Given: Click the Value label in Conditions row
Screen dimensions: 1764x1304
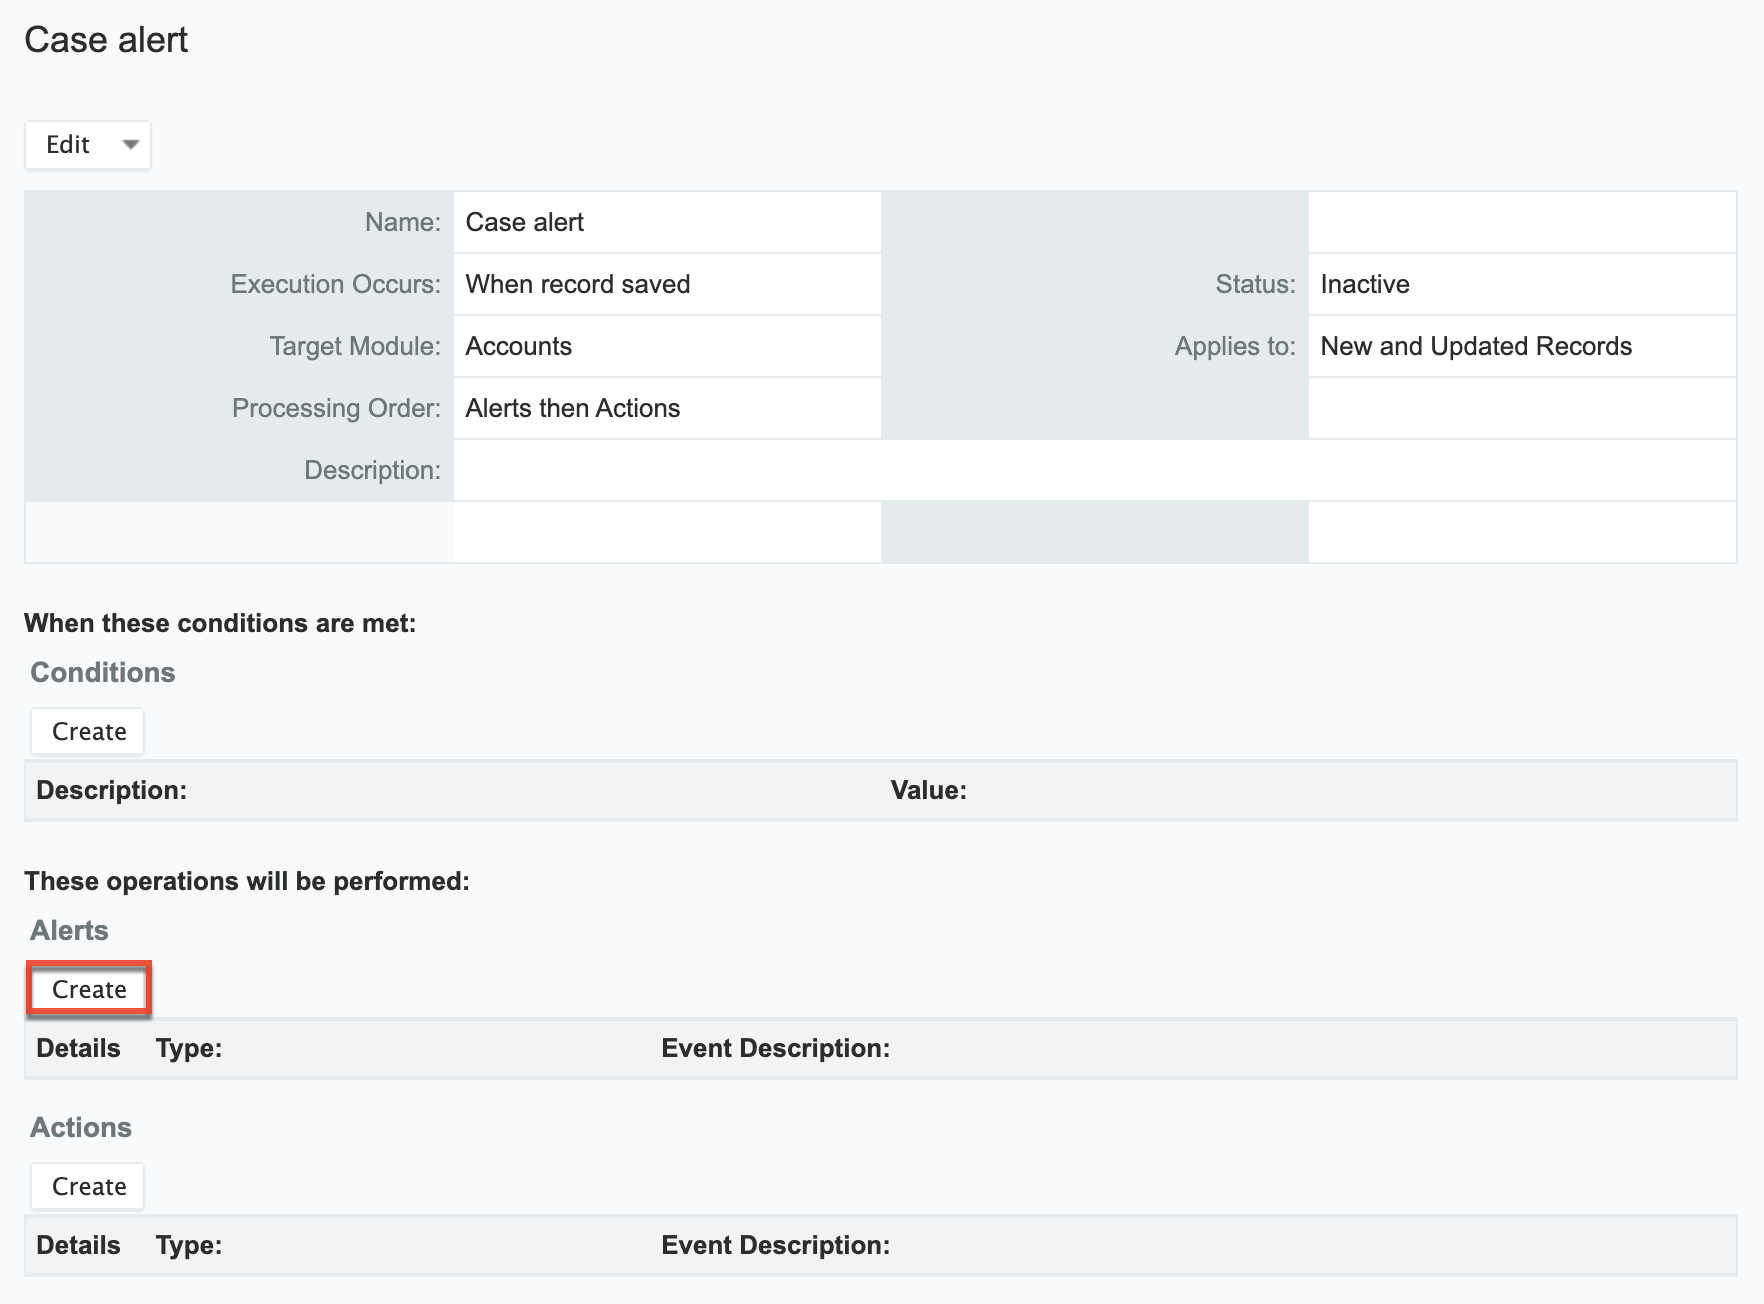Looking at the screenshot, I should (x=930, y=790).
